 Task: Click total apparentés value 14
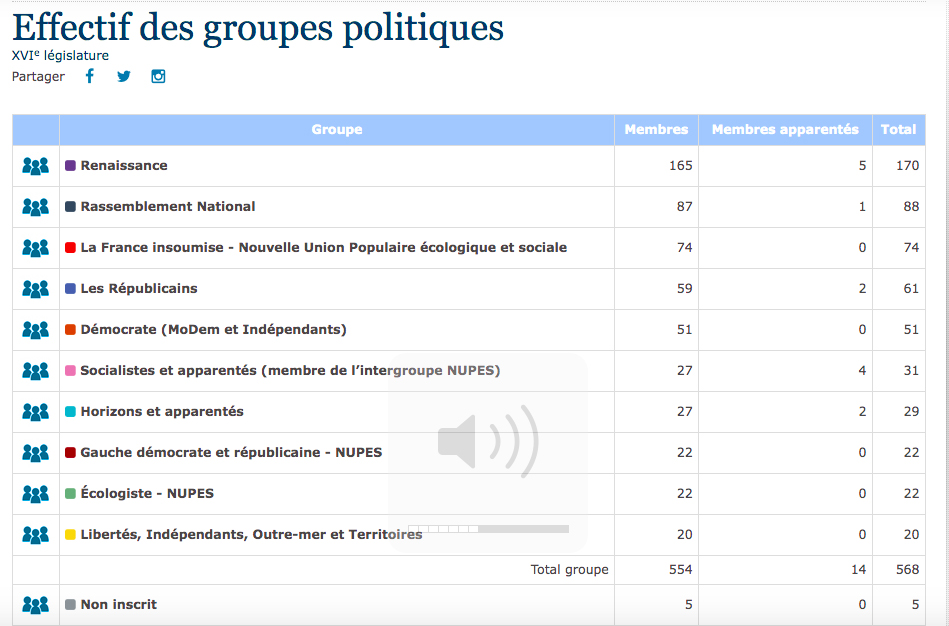point(859,570)
